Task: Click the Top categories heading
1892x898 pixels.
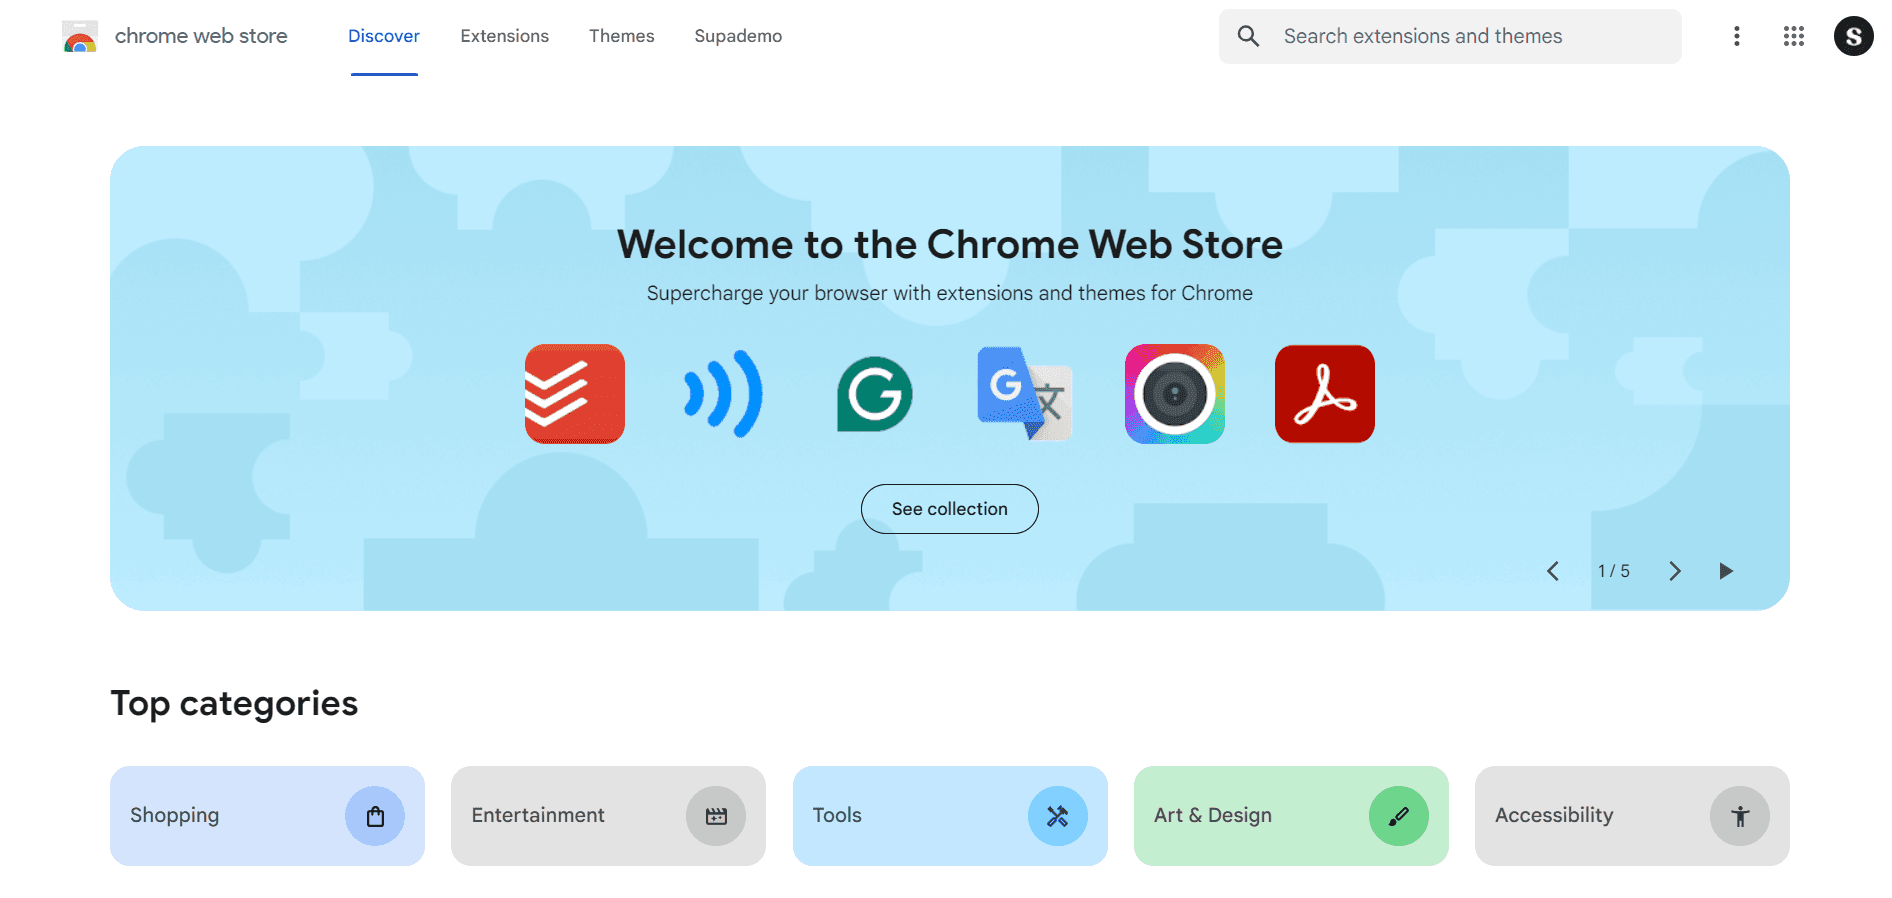Action: pyautogui.click(x=234, y=703)
